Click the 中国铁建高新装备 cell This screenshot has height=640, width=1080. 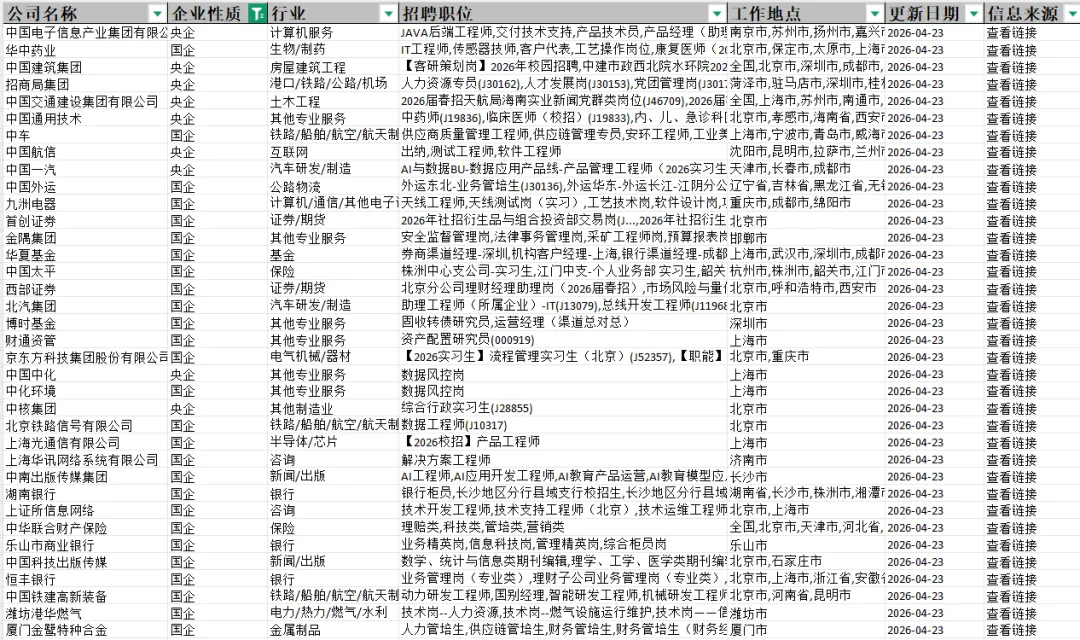85,596
